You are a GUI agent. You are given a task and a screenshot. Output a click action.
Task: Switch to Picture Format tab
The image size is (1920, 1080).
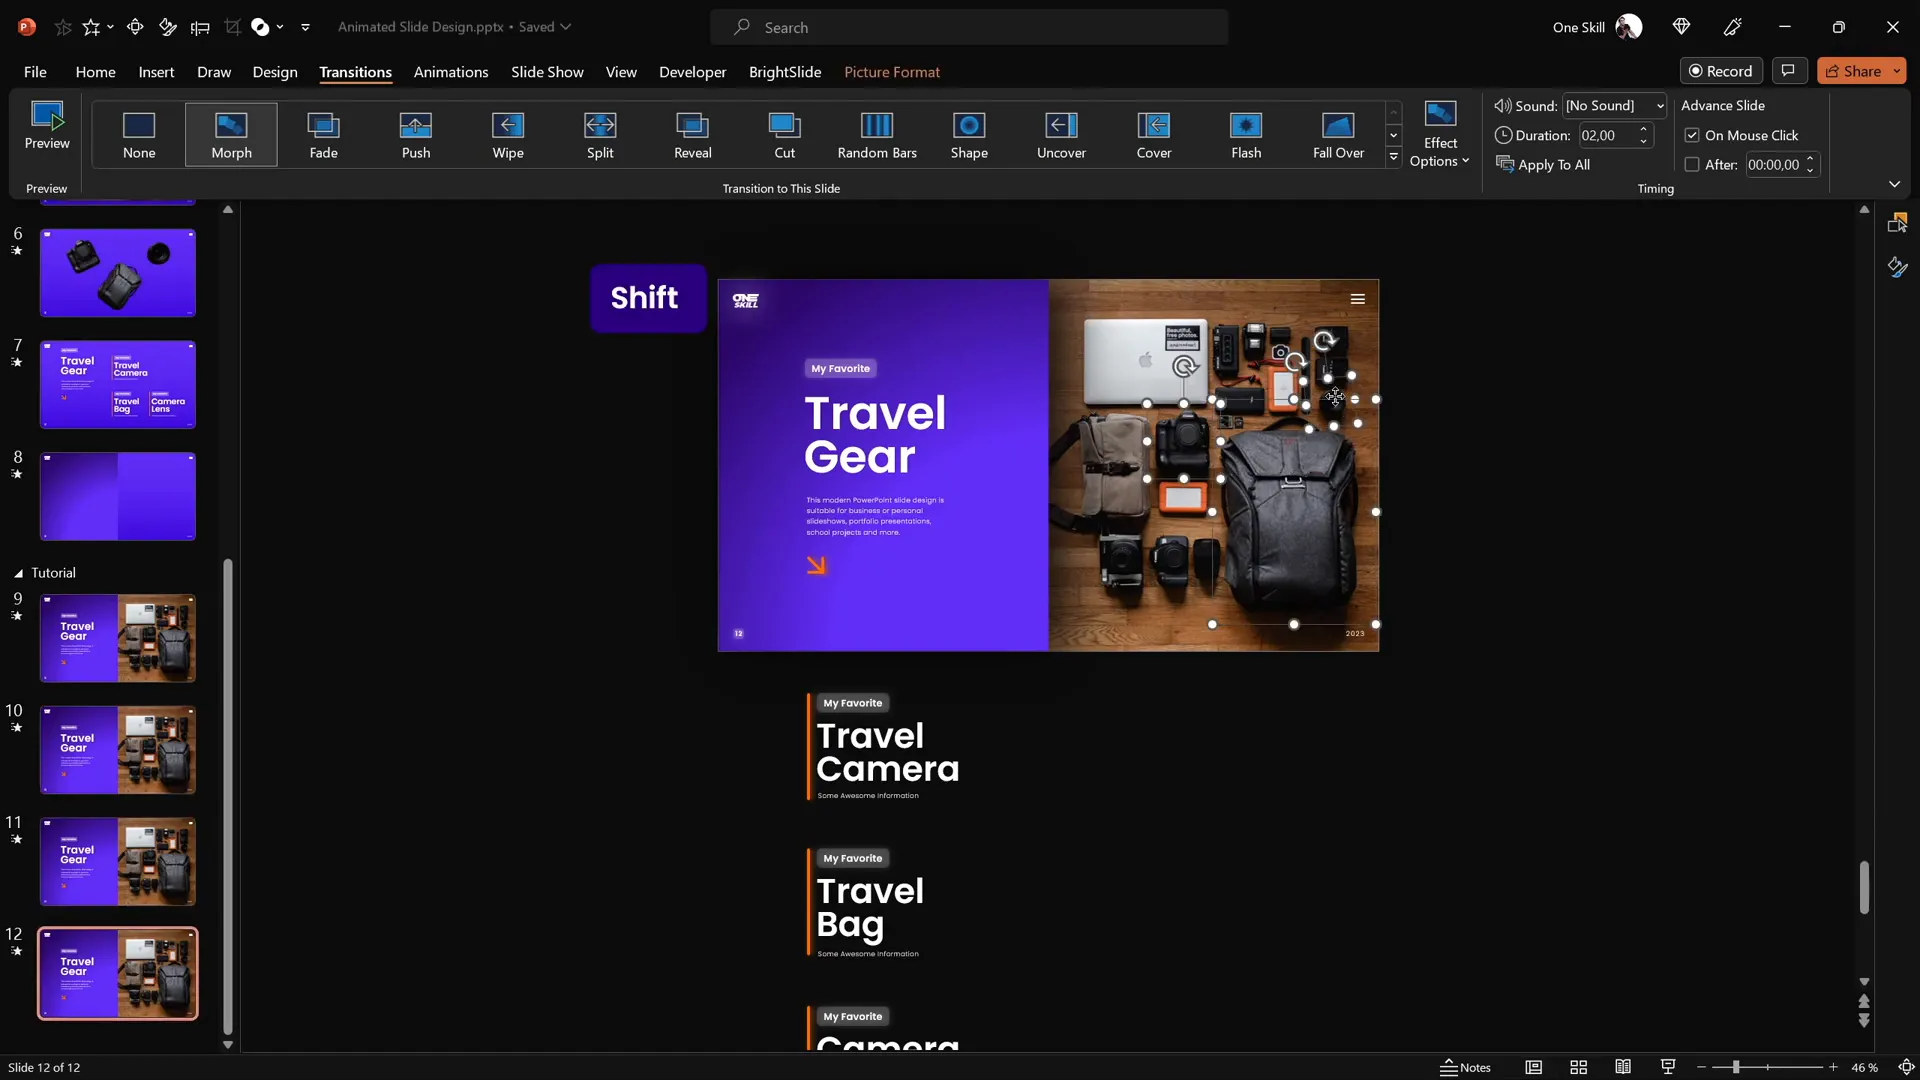(891, 72)
